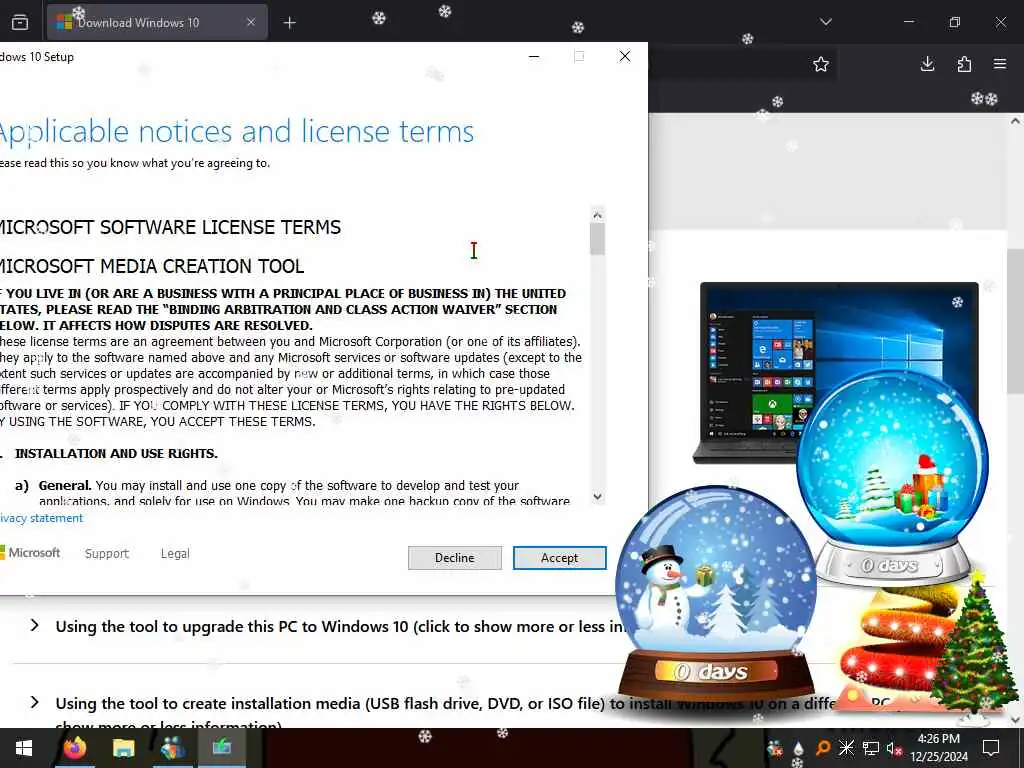Open the Extensions puzzle icon
Viewport: 1024px width, 768px height.
click(x=964, y=64)
